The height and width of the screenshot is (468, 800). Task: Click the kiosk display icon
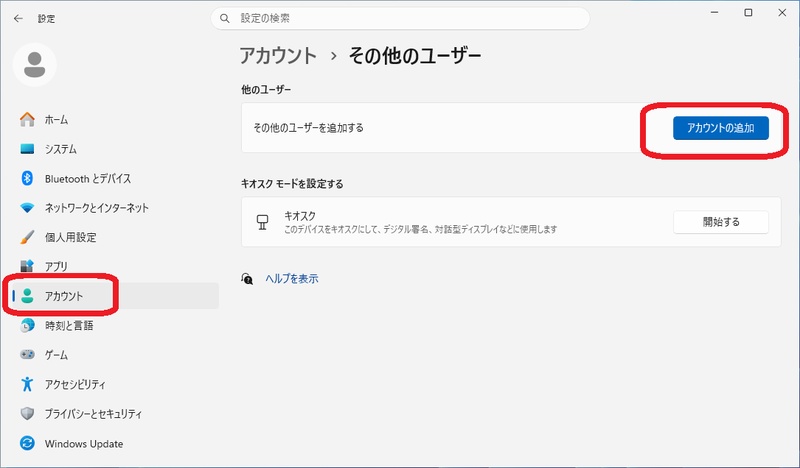pyautogui.click(x=262, y=222)
